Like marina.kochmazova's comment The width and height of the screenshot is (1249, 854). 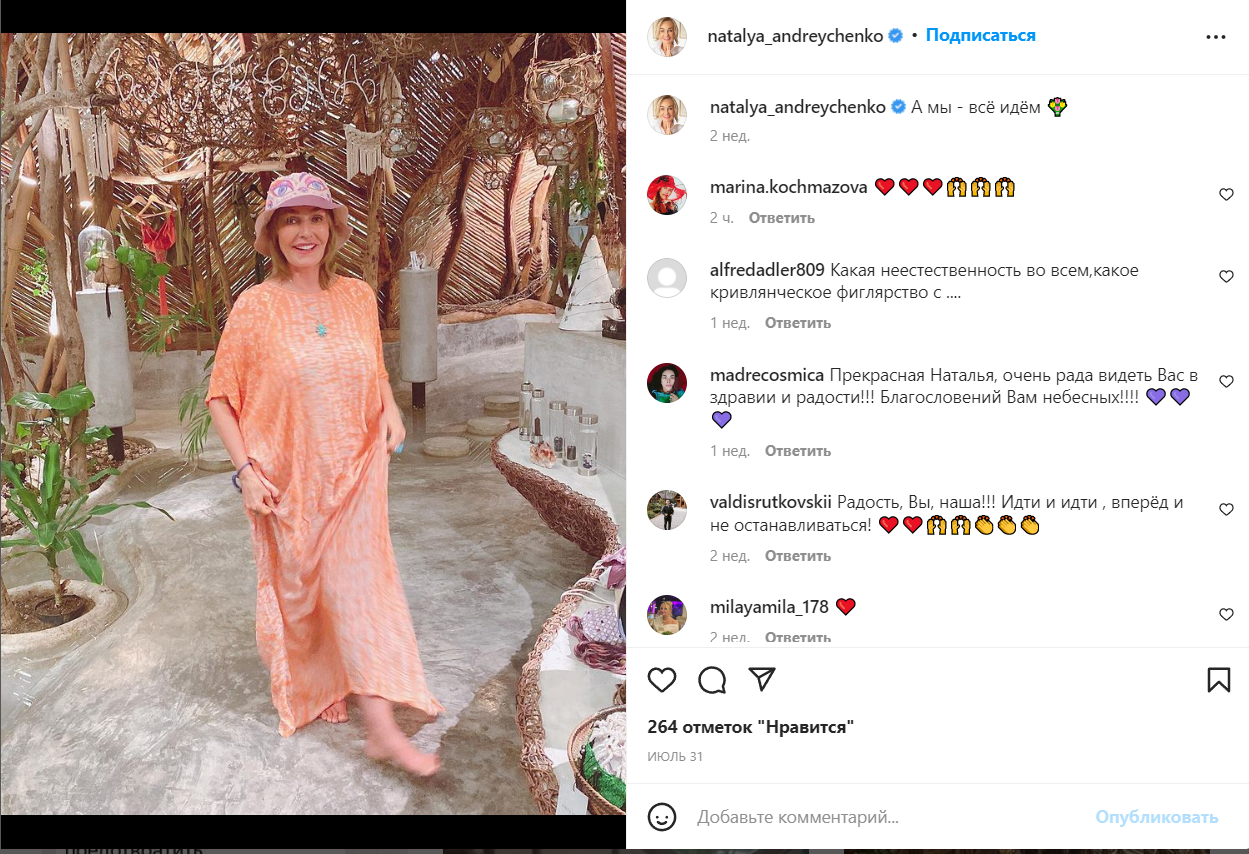[1226, 195]
